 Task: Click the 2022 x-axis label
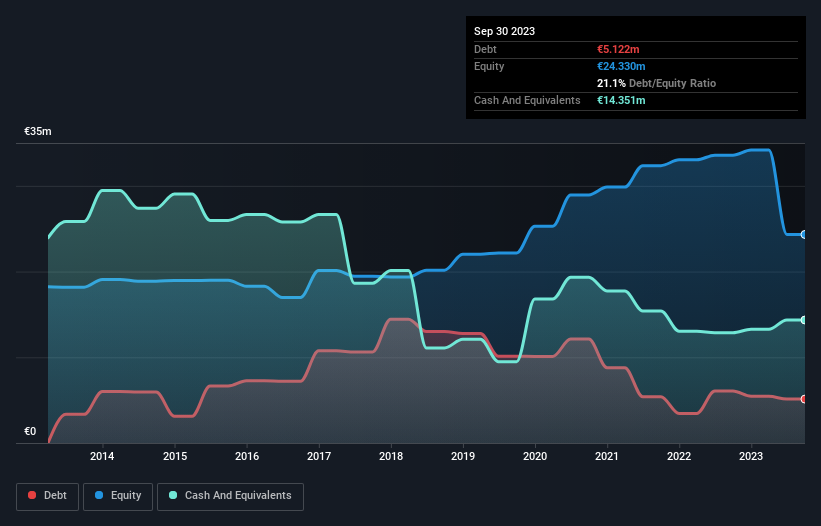pyautogui.click(x=679, y=456)
